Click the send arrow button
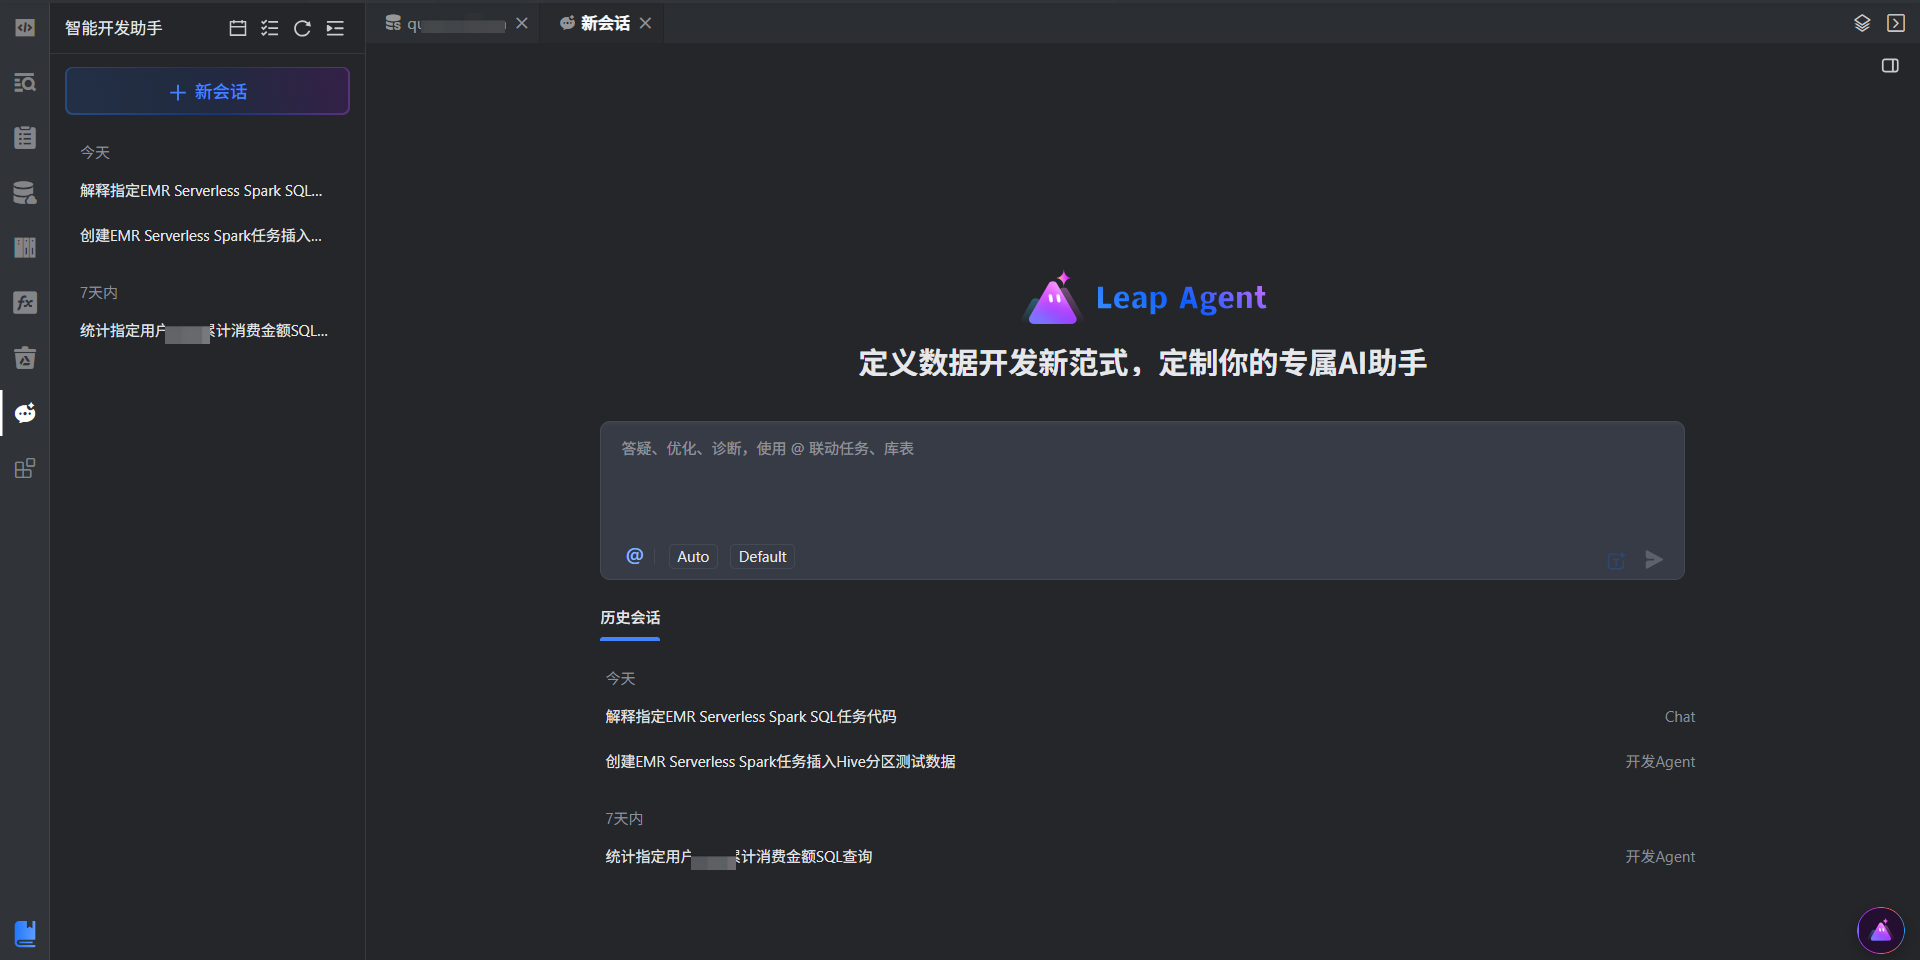Image resolution: width=1920 pixels, height=960 pixels. pyautogui.click(x=1654, y=559)
